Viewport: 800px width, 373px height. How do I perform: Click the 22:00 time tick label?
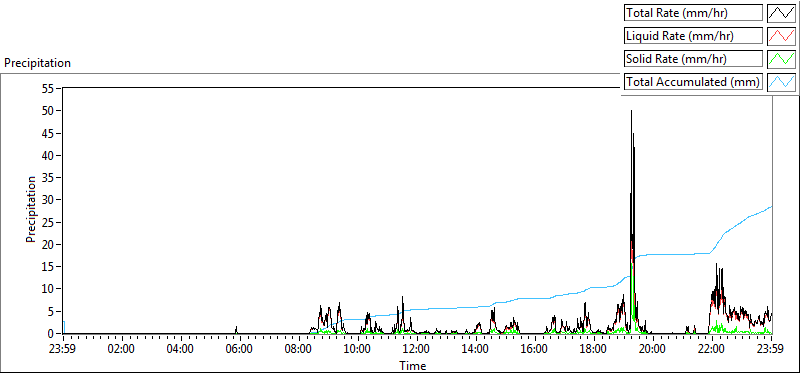tap(712, 350)
